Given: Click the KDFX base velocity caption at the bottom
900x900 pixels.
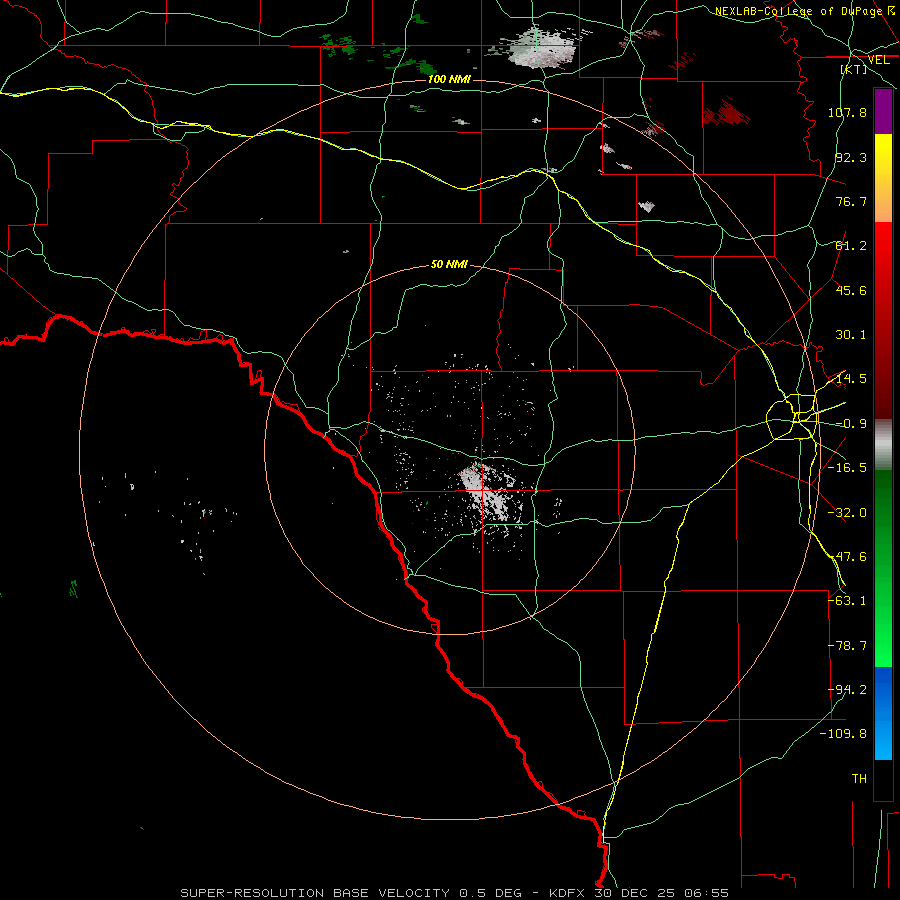Looking at the screenshot, I should pos(455,893).
